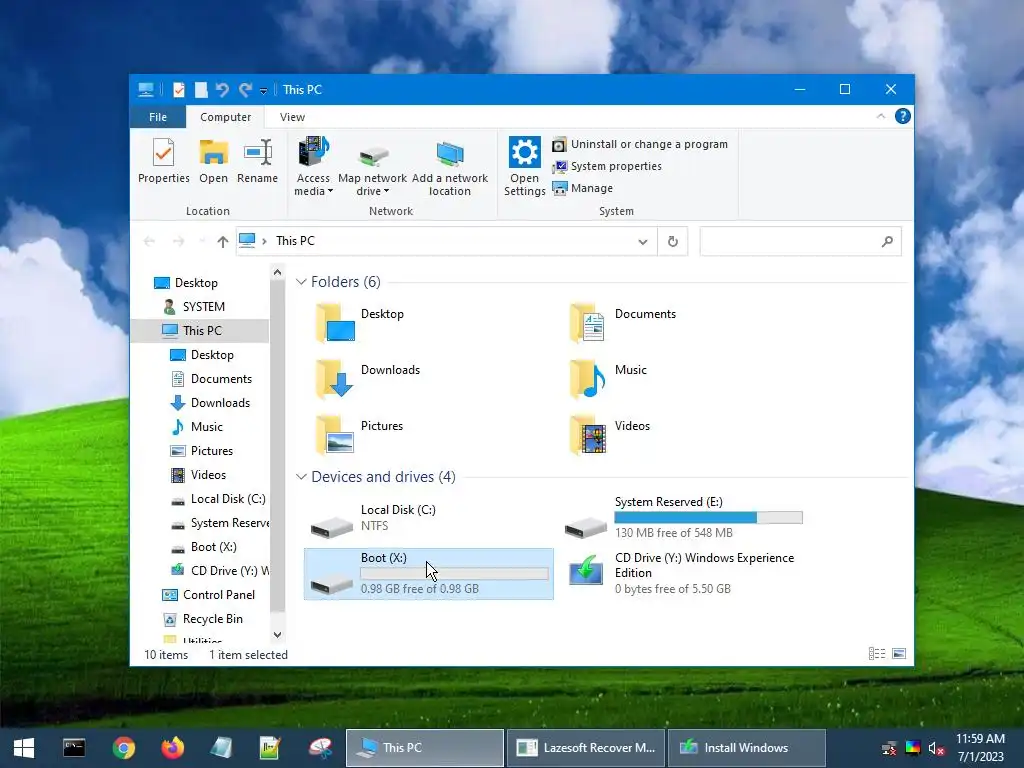Click the Open folder ribbon icon
Screen dimensions: 1024x768
(x=214, y=161)
